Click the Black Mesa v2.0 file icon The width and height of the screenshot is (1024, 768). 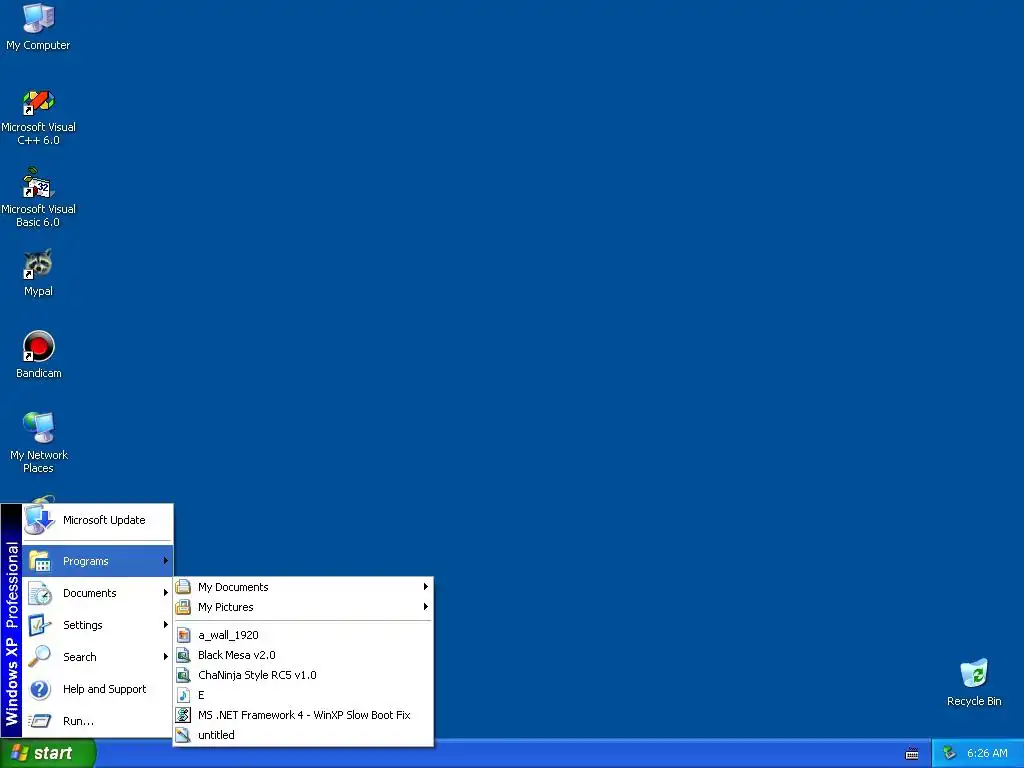point(184,655)
